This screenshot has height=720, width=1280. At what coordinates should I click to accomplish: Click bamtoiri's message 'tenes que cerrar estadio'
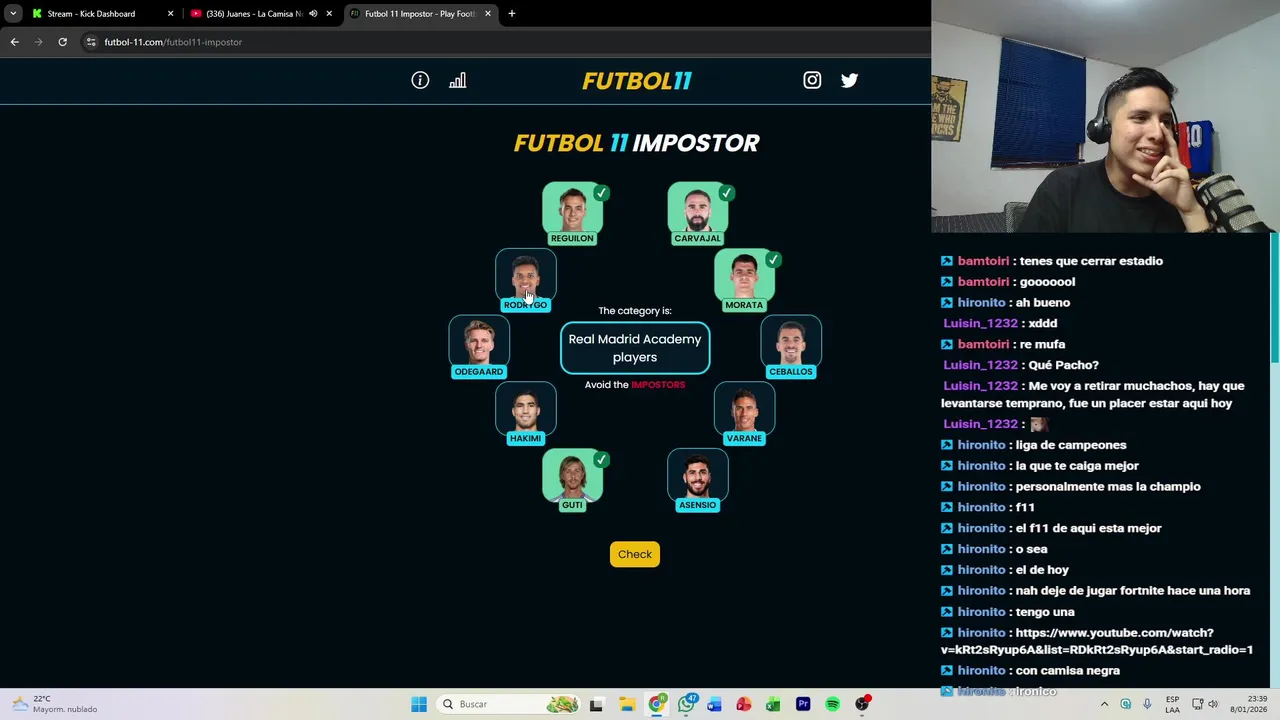1091,261
